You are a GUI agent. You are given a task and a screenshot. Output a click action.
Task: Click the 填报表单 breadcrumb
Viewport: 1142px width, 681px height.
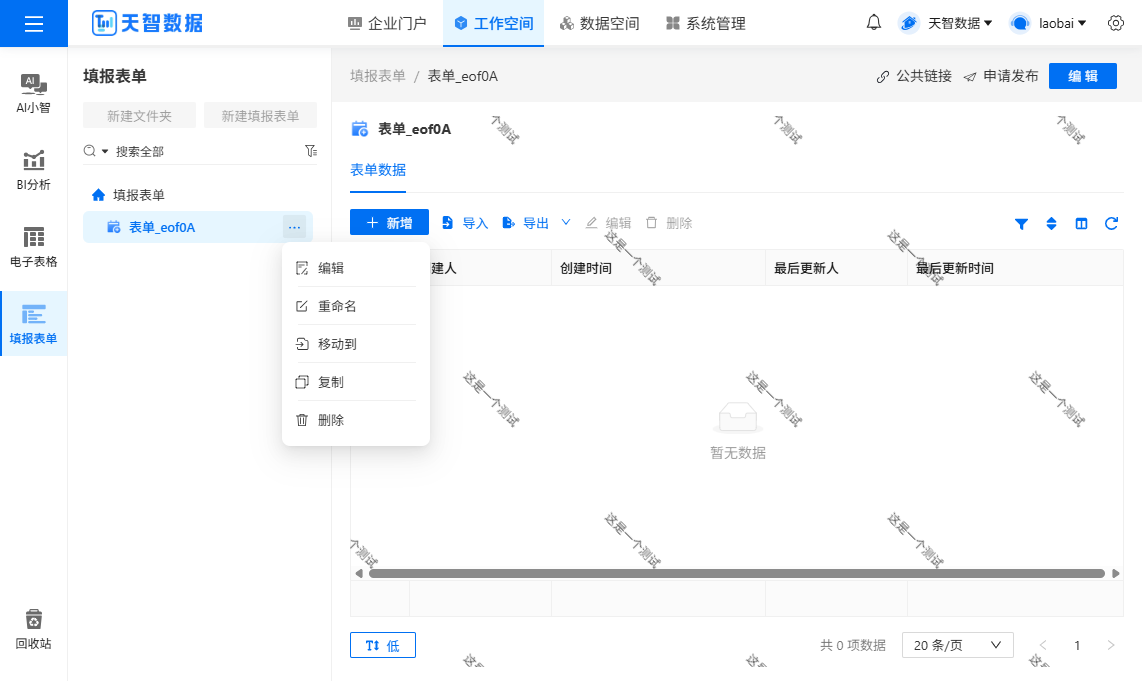(x=378, y=76)
